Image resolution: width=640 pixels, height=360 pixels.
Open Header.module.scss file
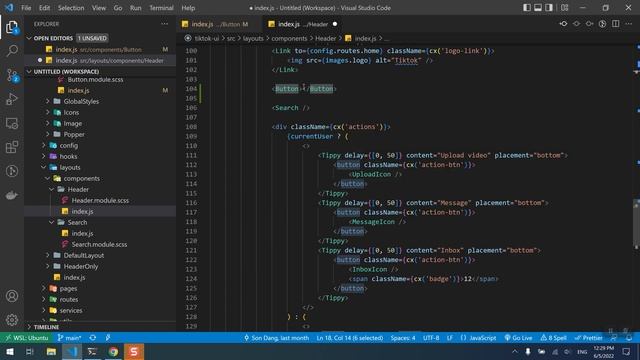tap(100, 200)
